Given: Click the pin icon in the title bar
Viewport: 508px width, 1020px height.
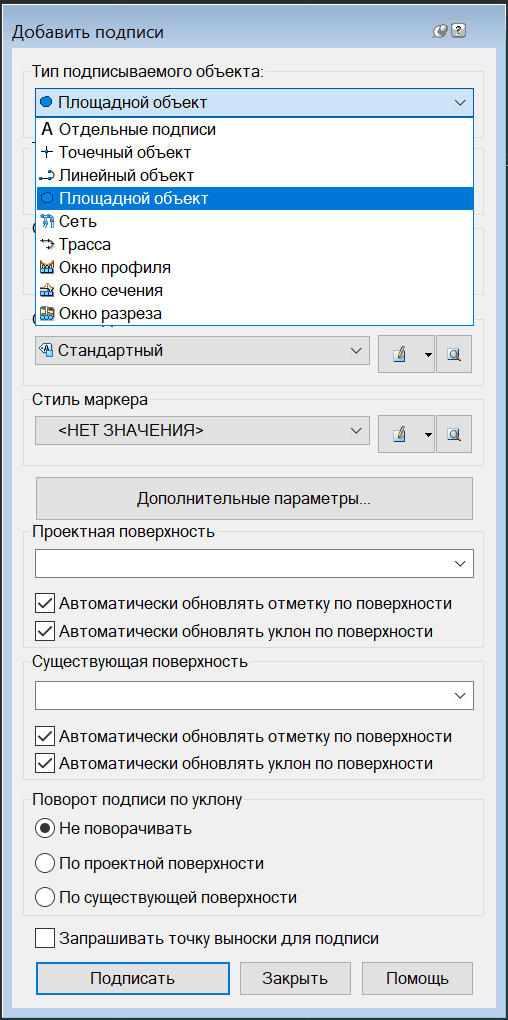Looking at the screenshot, I should (442, 31).
